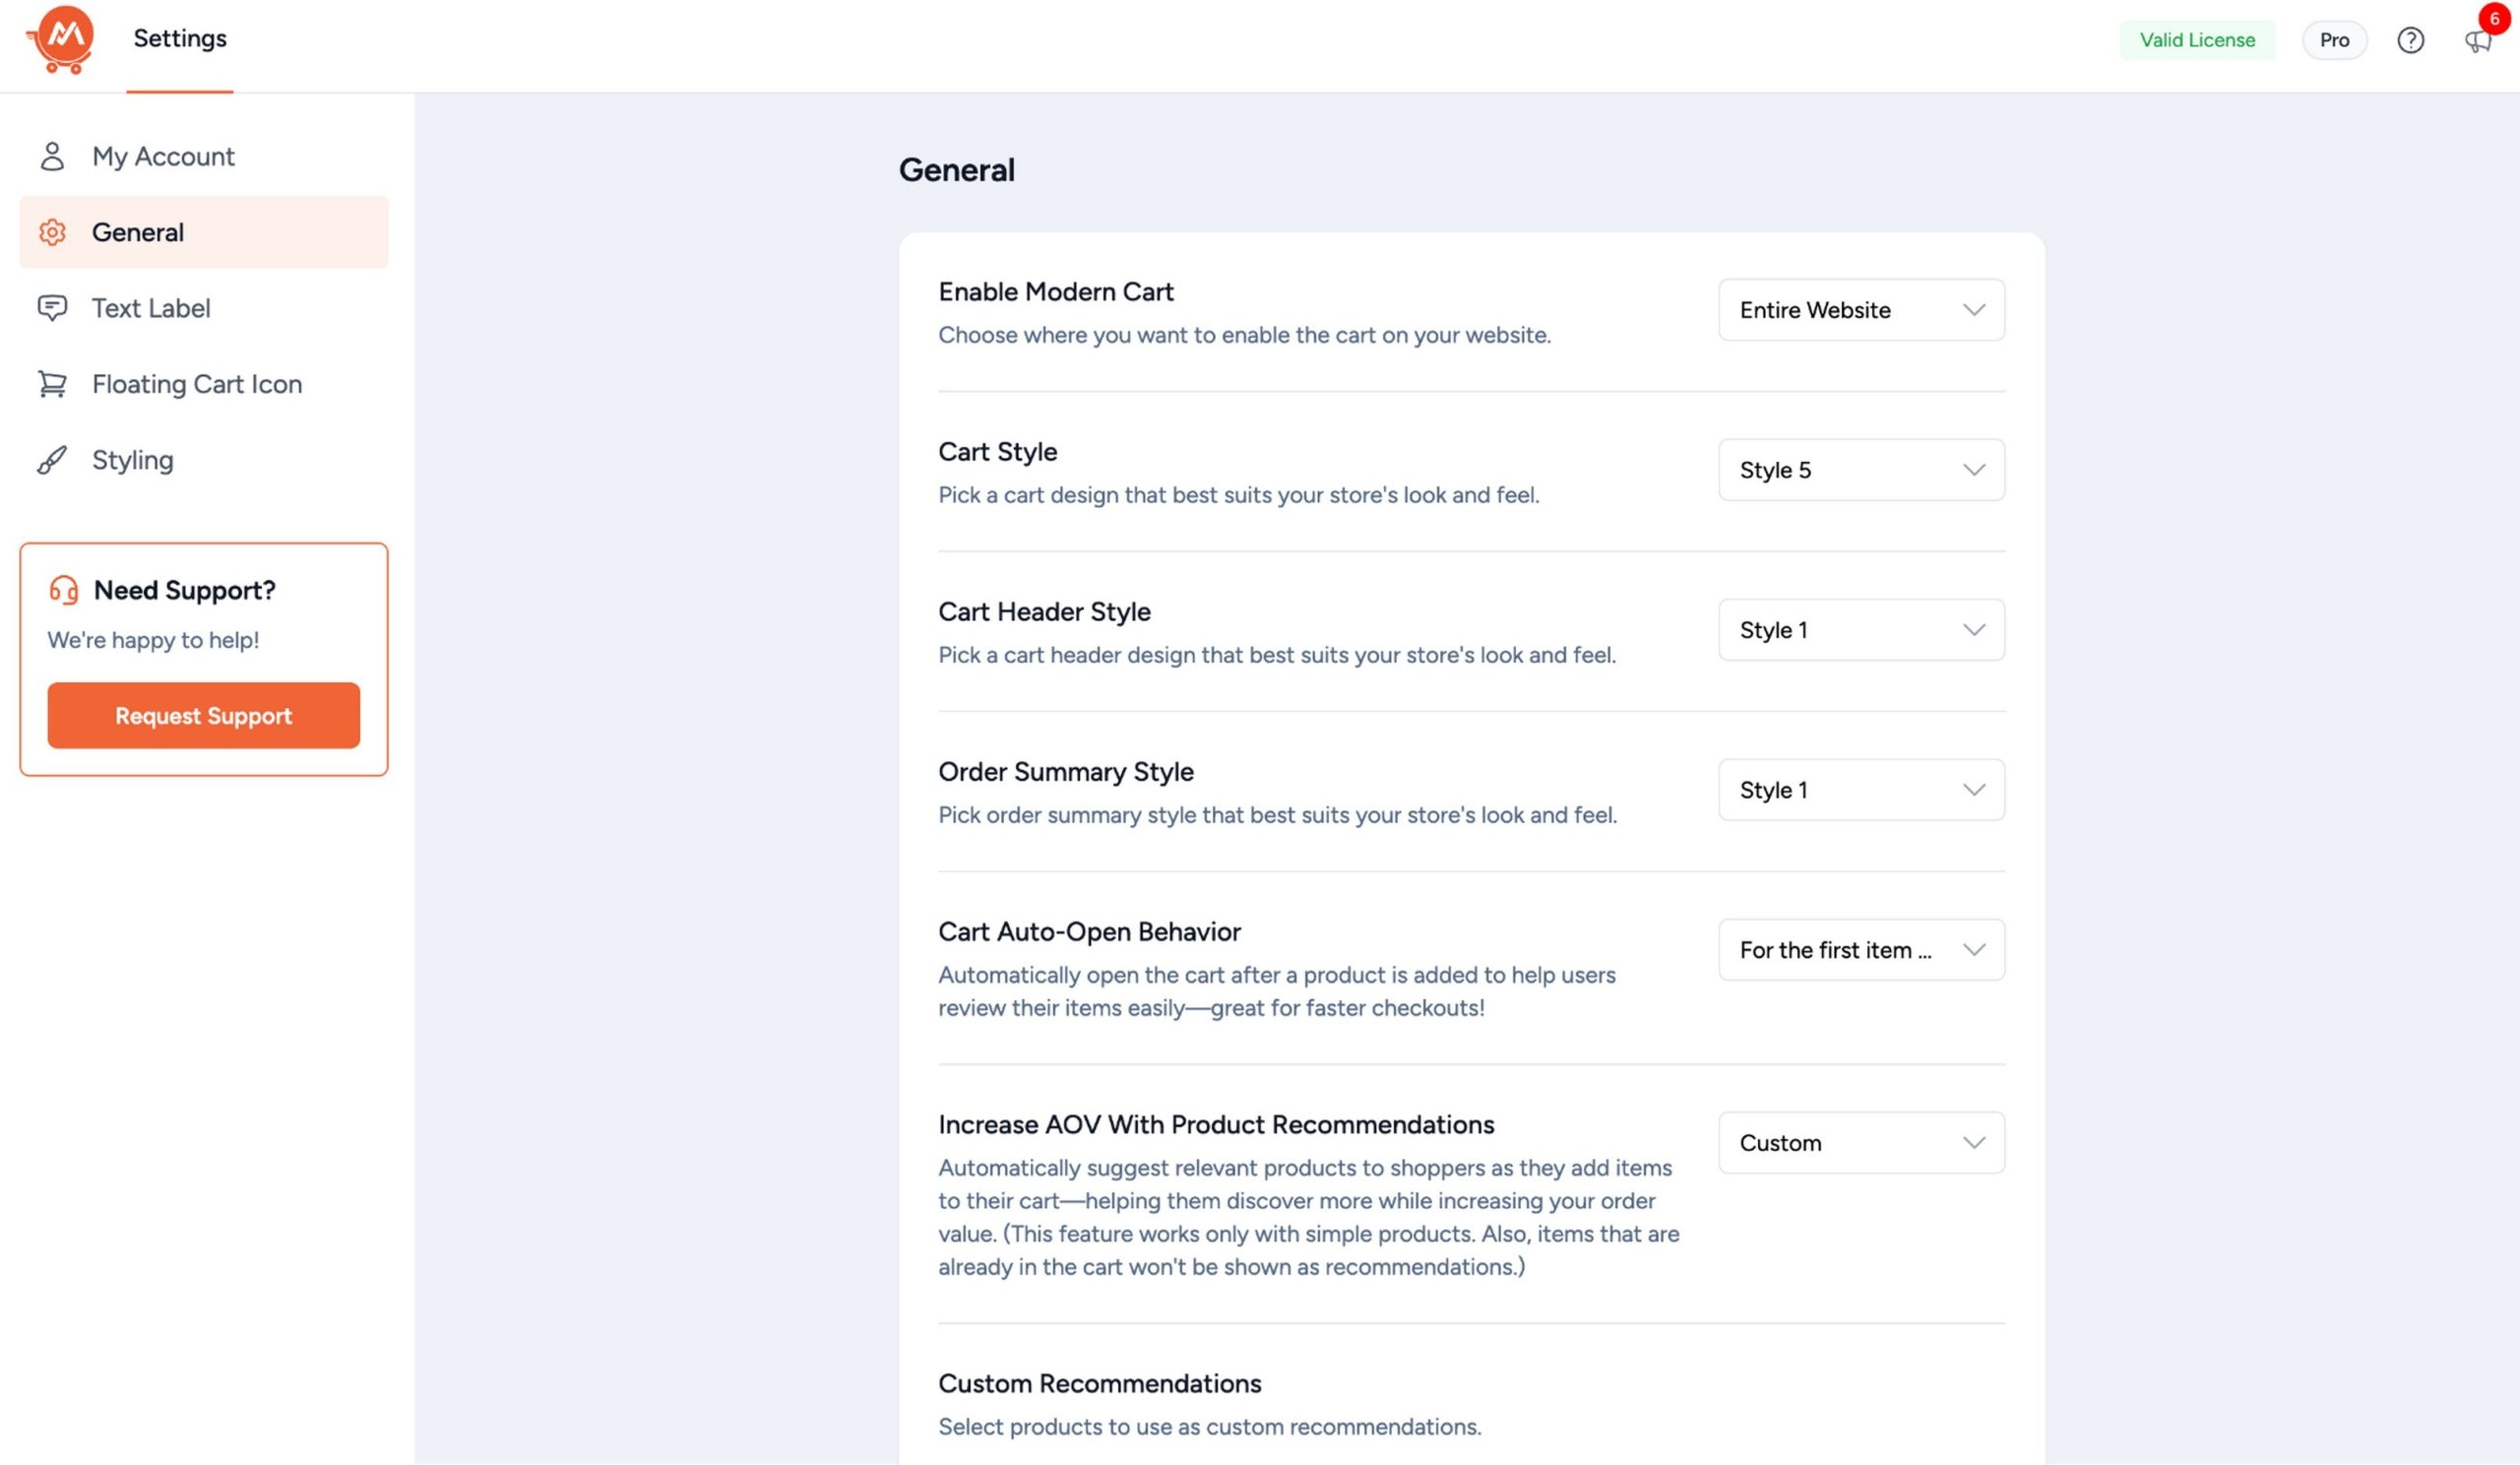Change the Product Recommendations Custom dropdown

pos(1861,1143)
